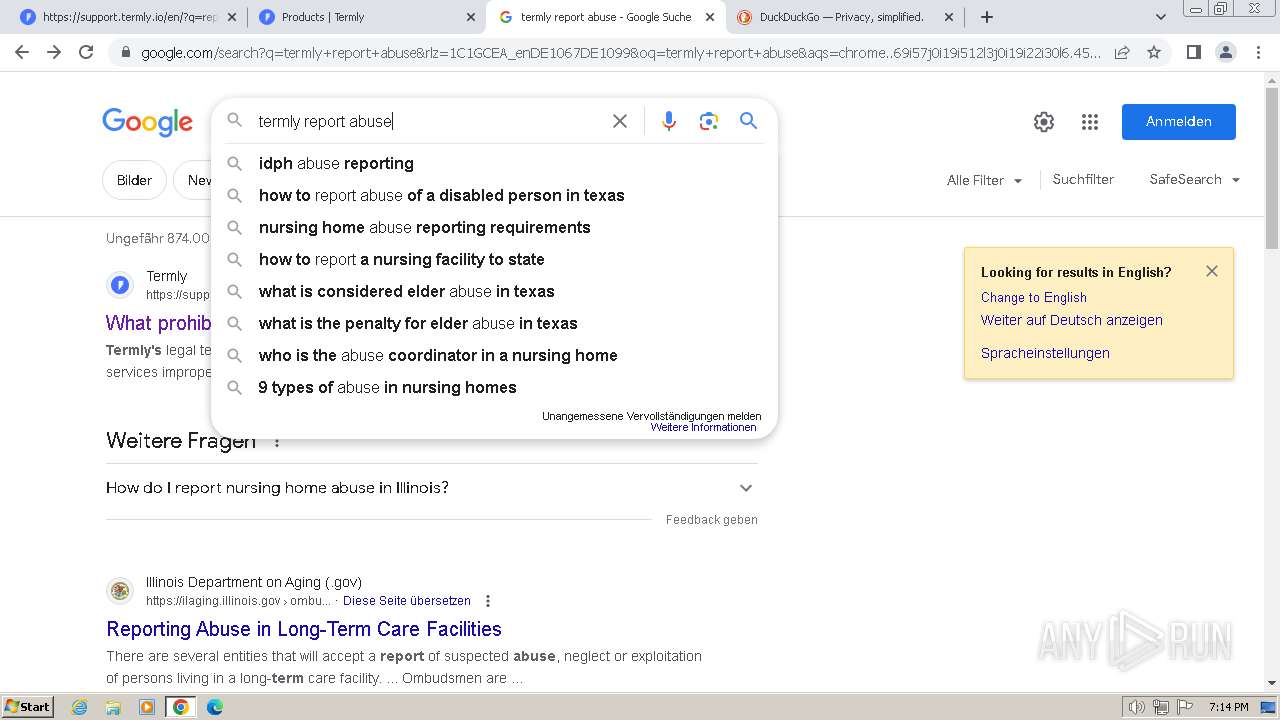Select suggestion about disabled person in texas
This screenshot has width=1280, height=720.
click(494, 195)
